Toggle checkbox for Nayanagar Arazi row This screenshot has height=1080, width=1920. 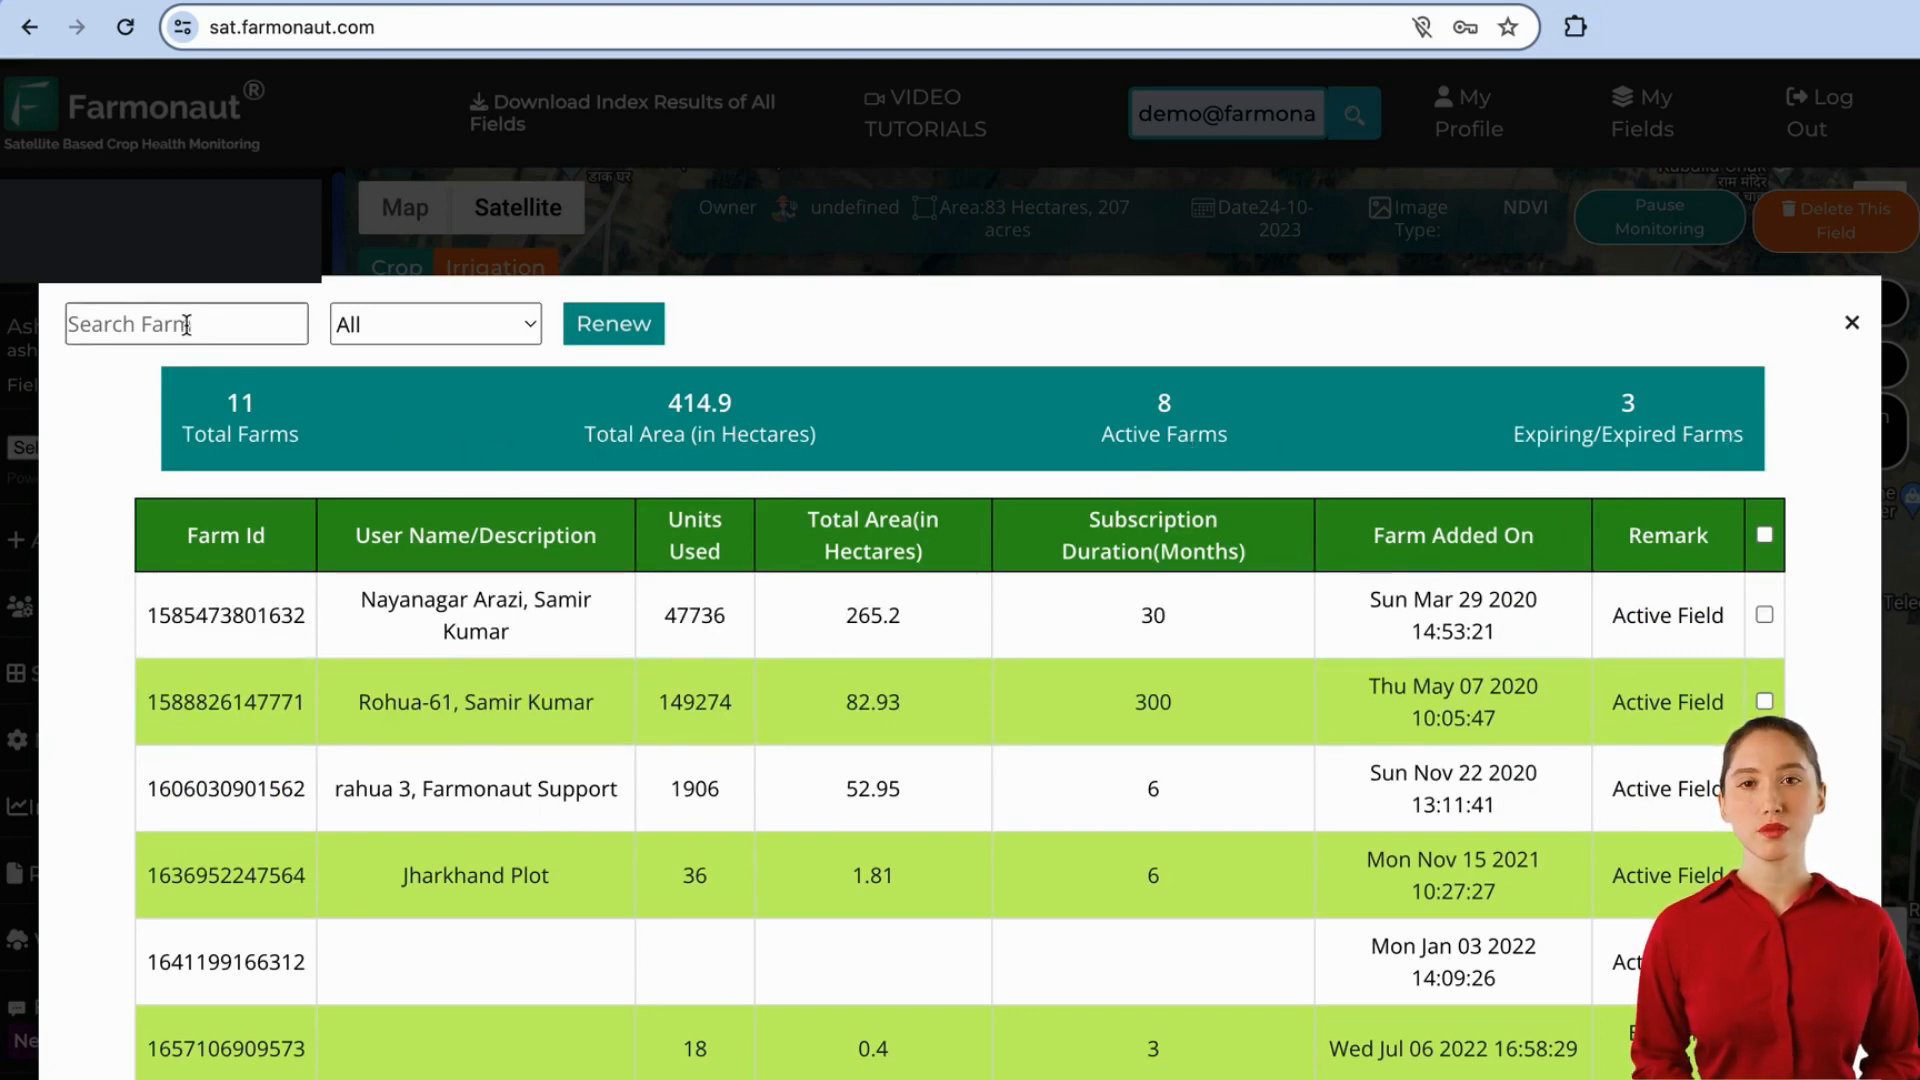(1764, 615)
